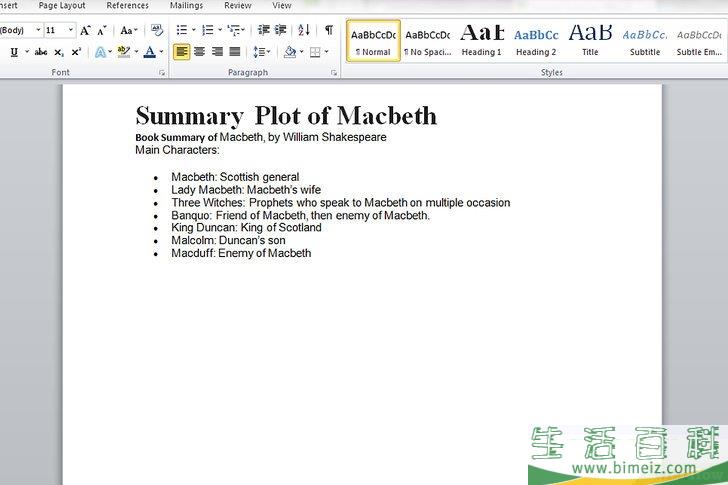728x485 pixels.
Task: Click the Multilevel List icon
Action: pyautogui.click(x=234, y=31)
